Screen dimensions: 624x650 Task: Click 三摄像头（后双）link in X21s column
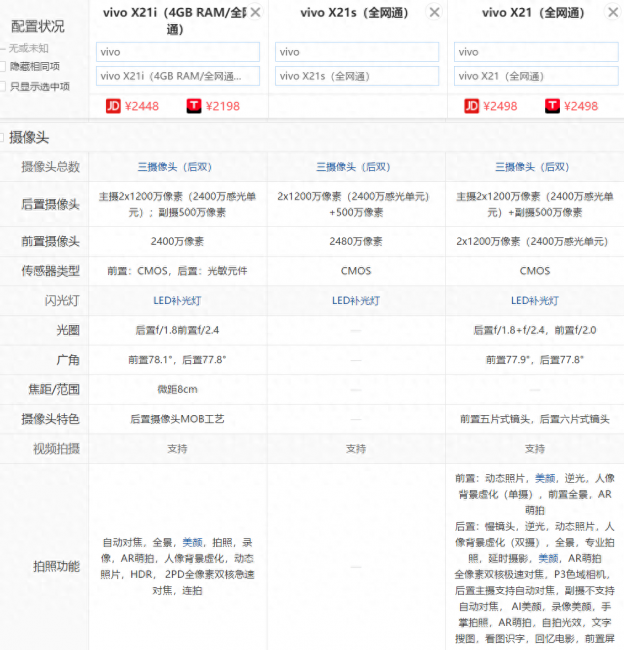(353, 167)
